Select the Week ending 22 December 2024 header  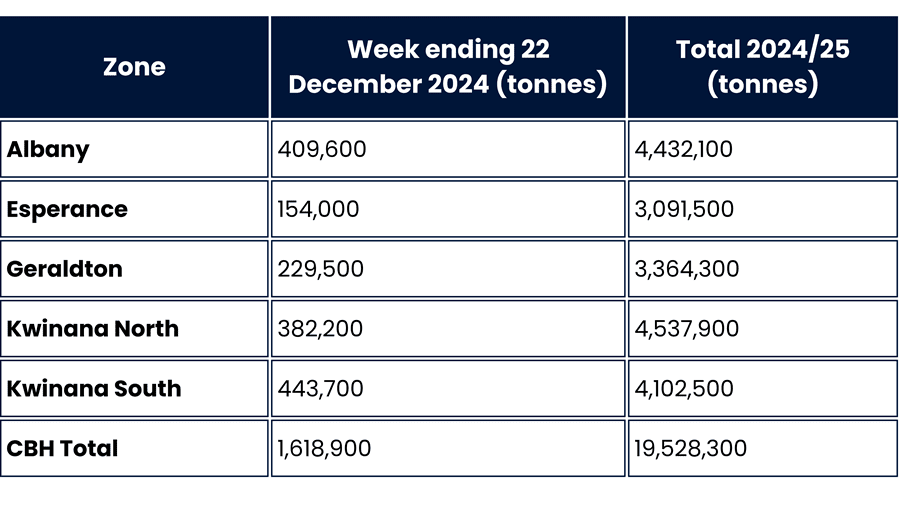[x=448, y=67]
